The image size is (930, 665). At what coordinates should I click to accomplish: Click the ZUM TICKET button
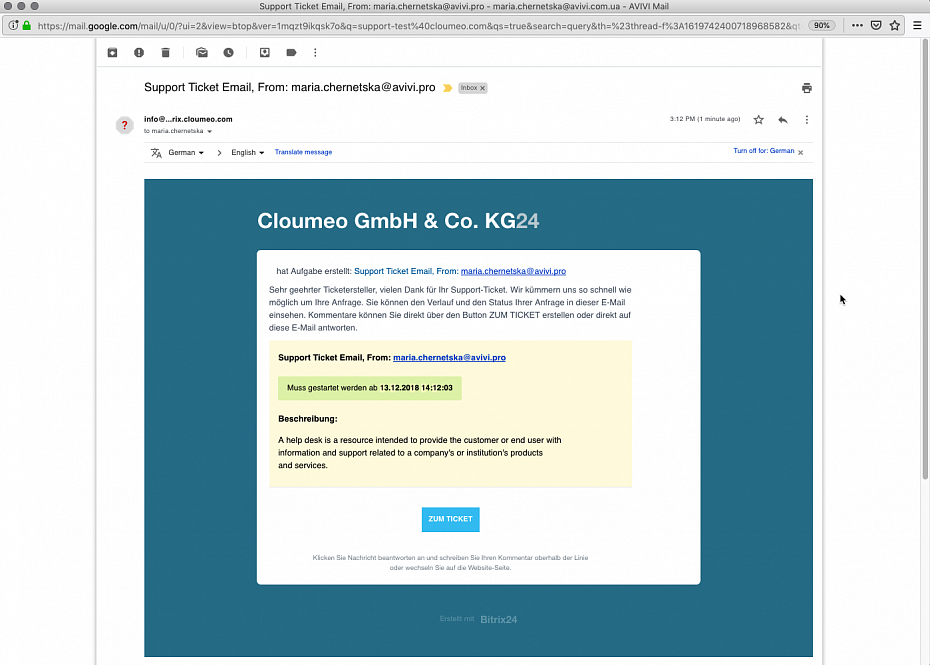click(451, 520)
